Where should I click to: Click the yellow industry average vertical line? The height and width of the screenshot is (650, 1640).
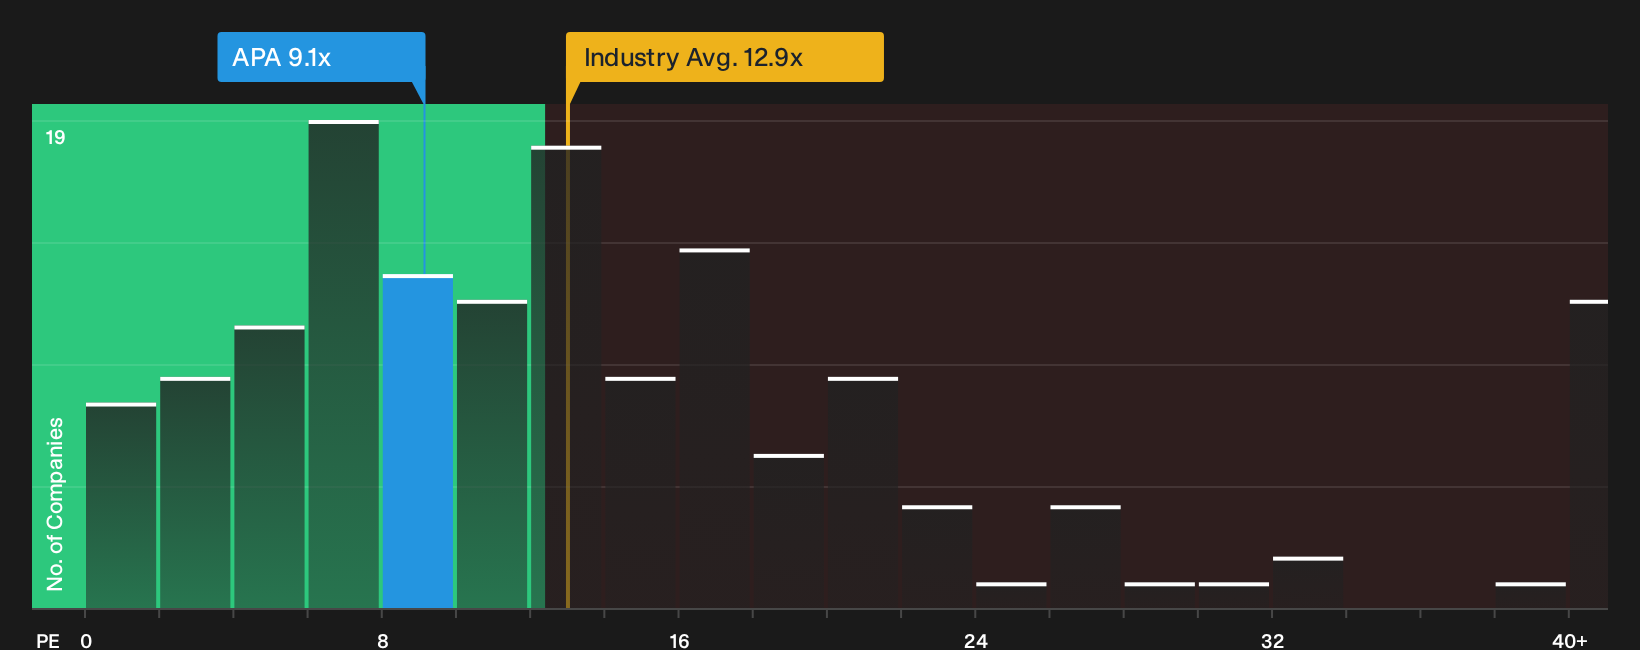[x=568, y=355]
